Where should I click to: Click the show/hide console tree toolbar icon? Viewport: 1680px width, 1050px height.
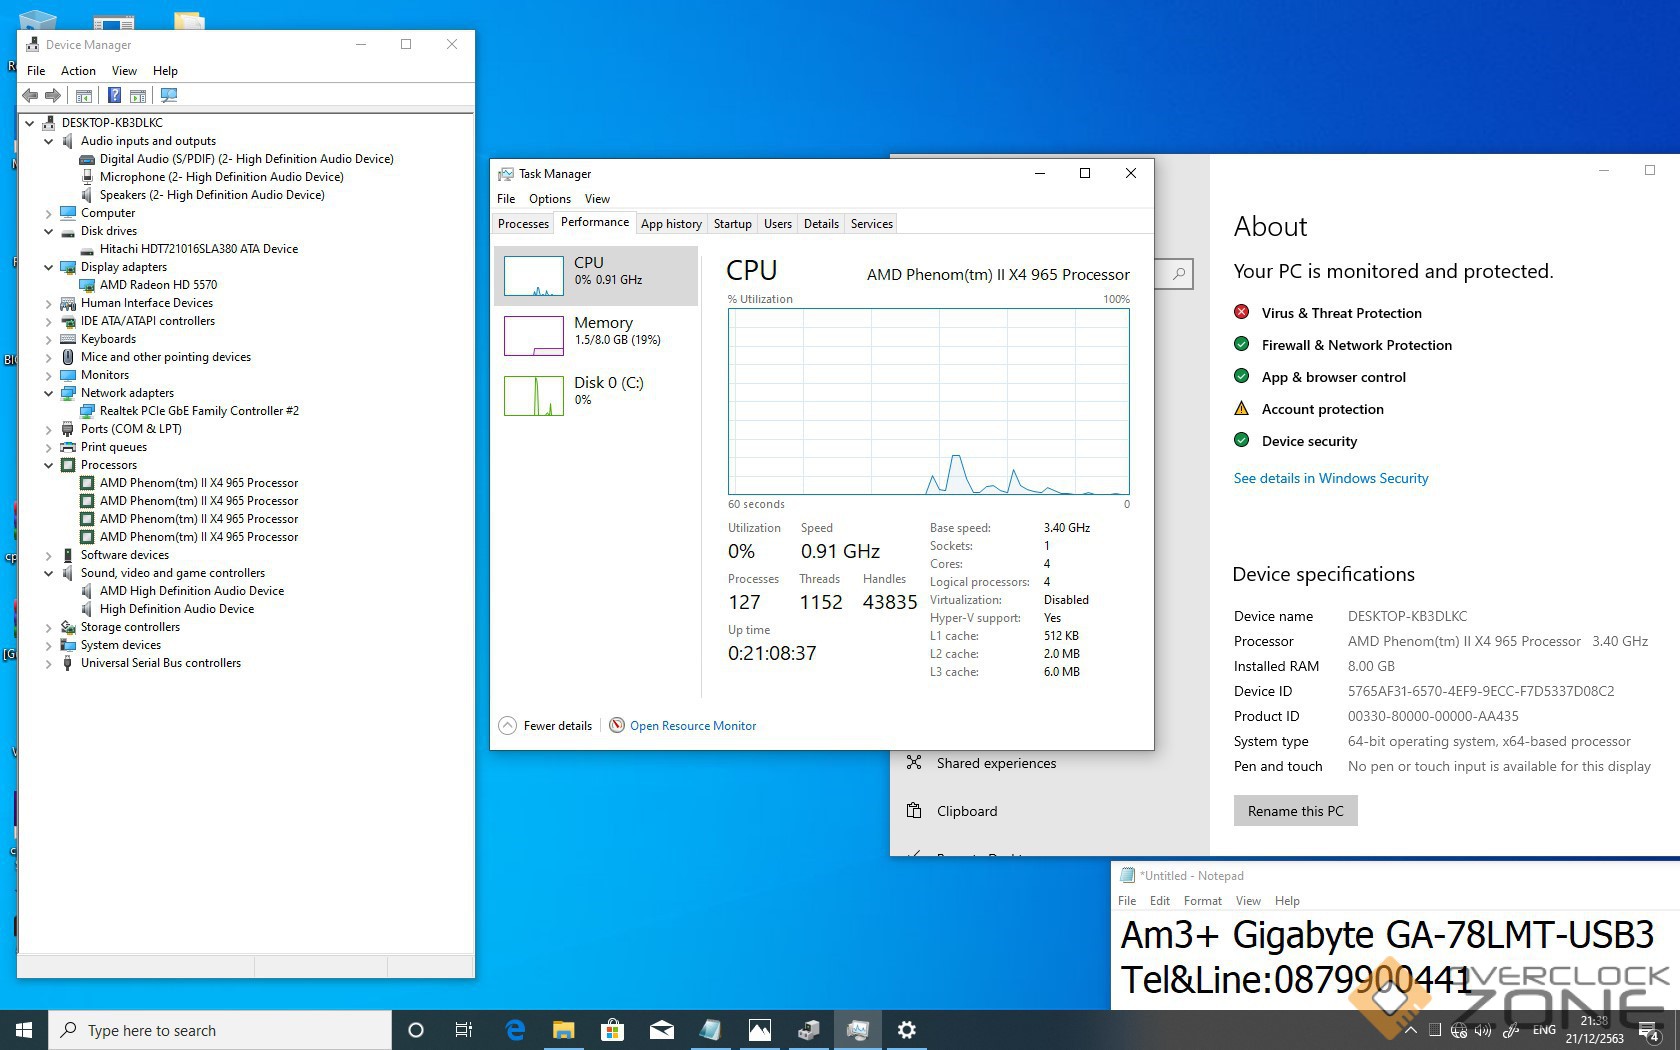point(84,95)
